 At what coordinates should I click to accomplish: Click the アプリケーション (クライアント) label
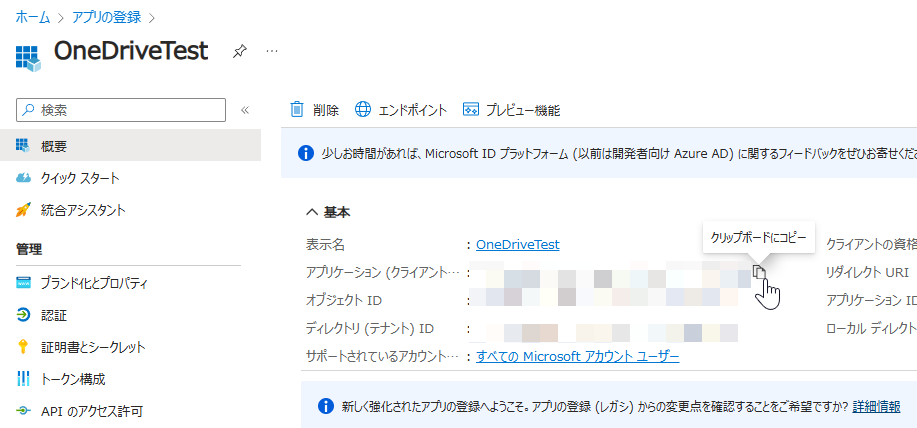pyautogui.click(x=384, y=272)
